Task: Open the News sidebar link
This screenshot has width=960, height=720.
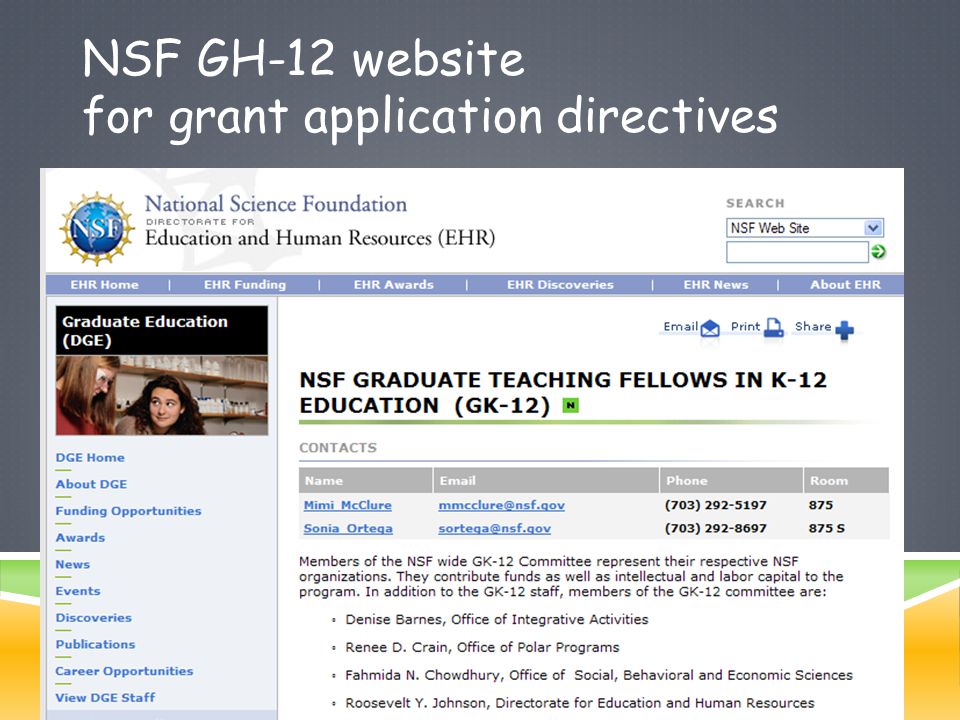Action: click(x=72, y=564)
